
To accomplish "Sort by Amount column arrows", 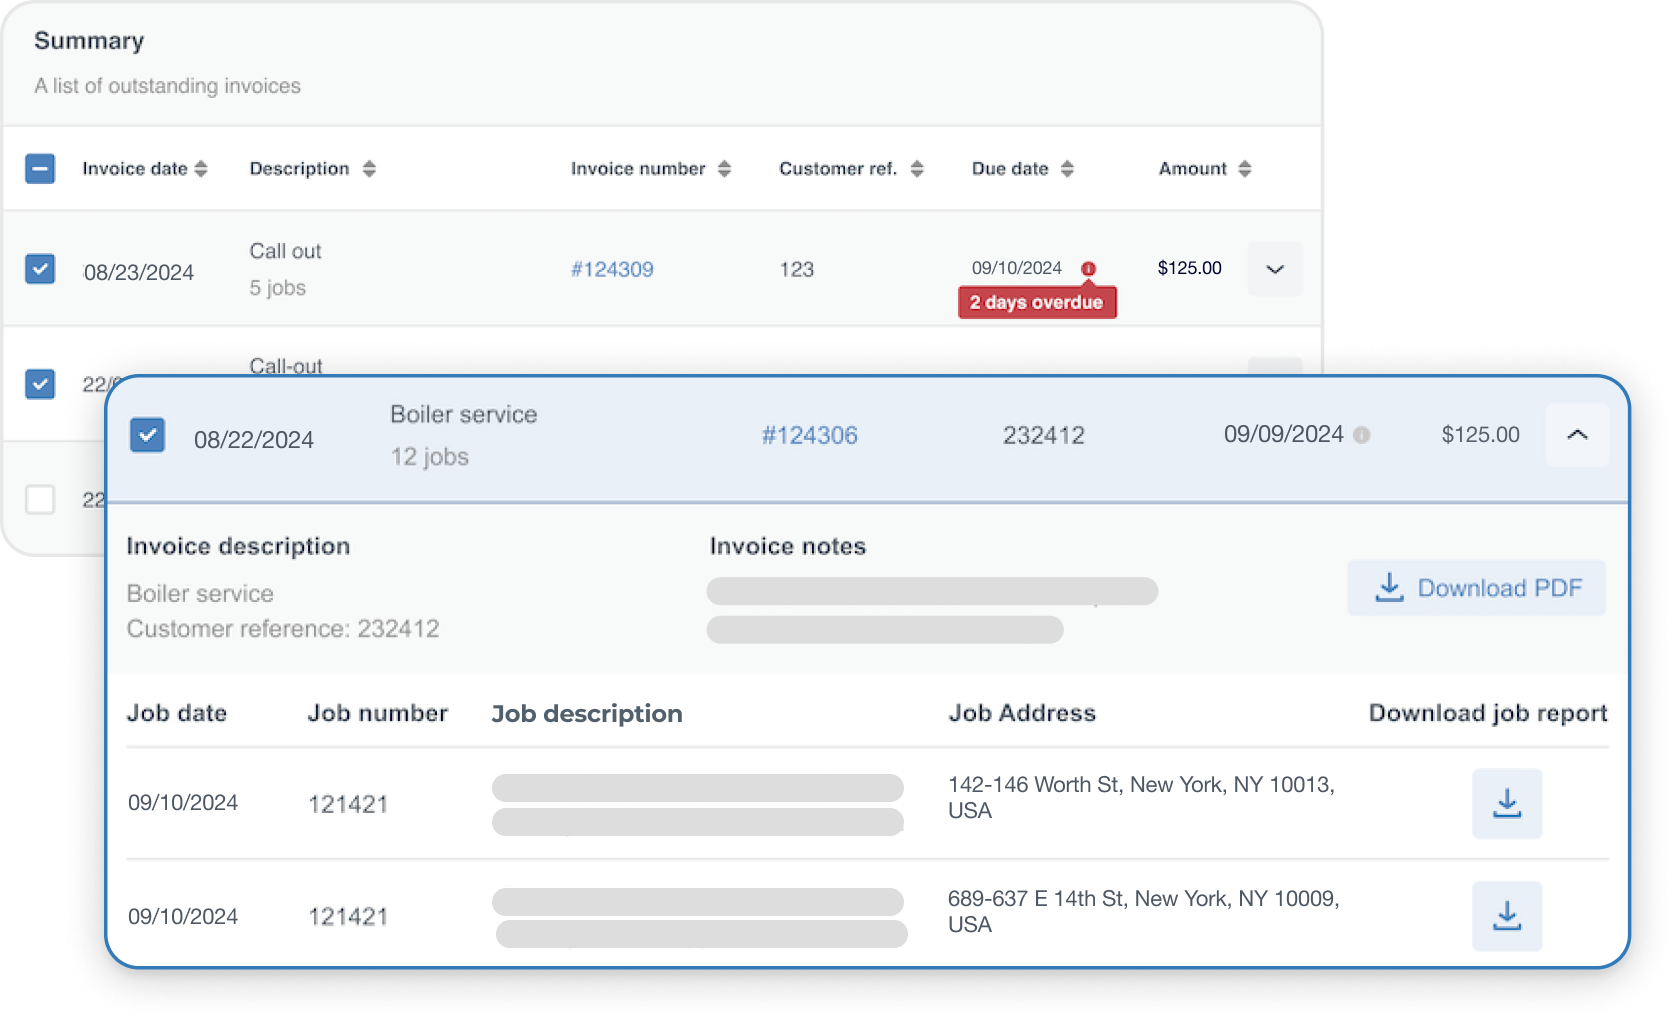I will point(1244,169).
